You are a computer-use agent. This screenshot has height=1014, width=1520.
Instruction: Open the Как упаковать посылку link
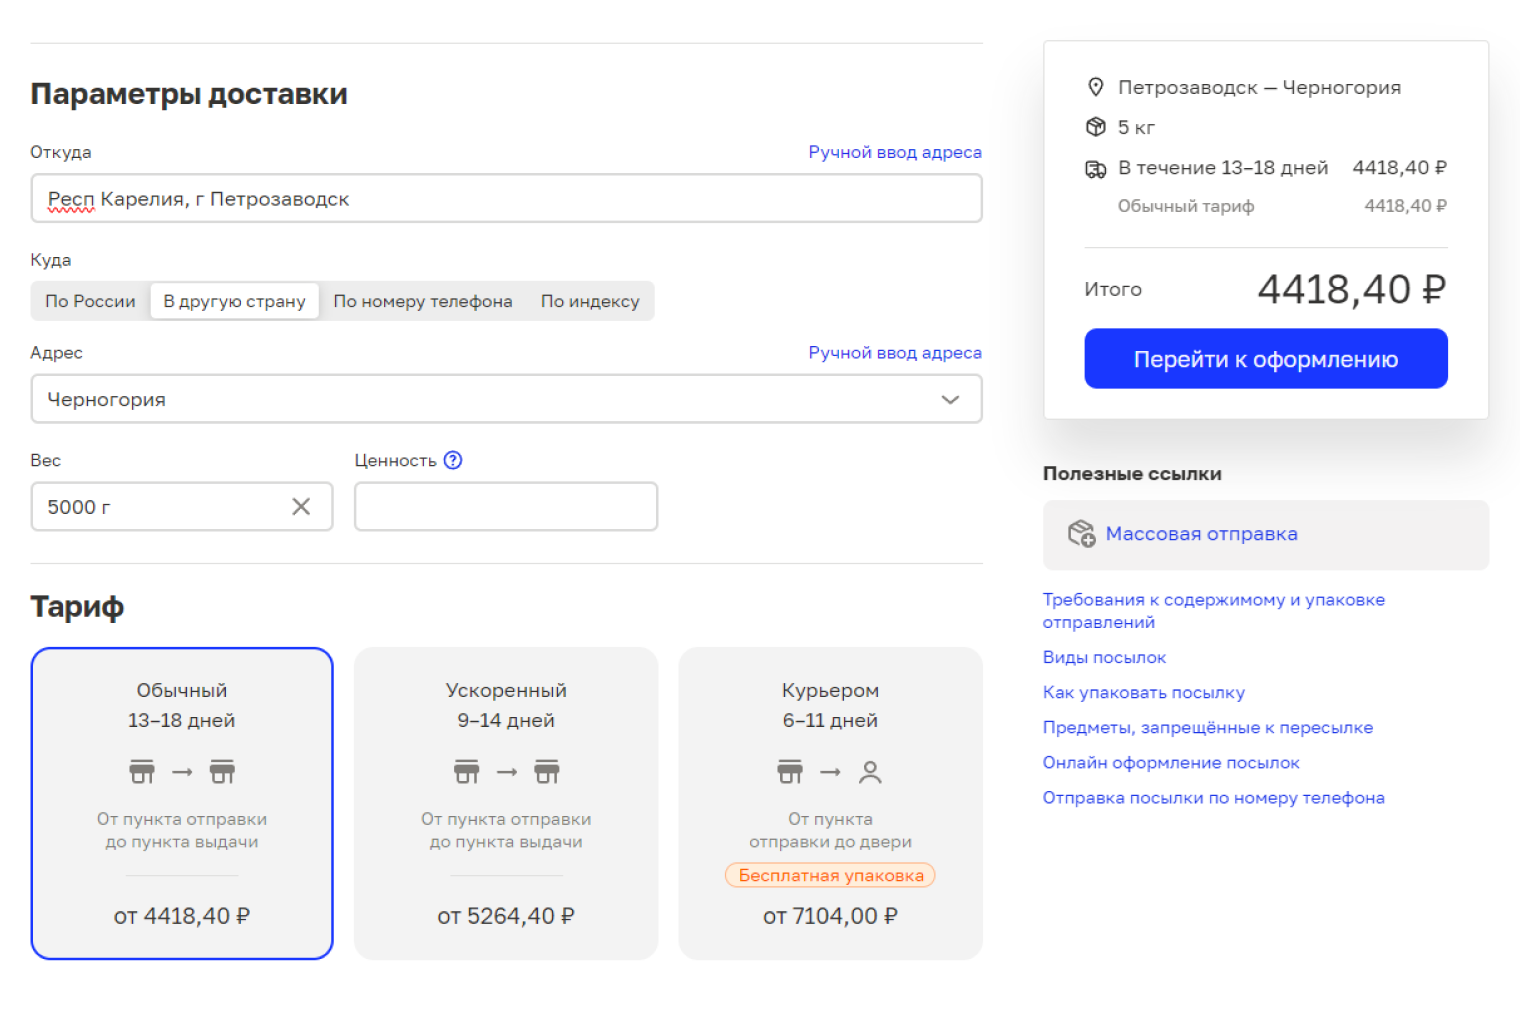pos(1144,692)
